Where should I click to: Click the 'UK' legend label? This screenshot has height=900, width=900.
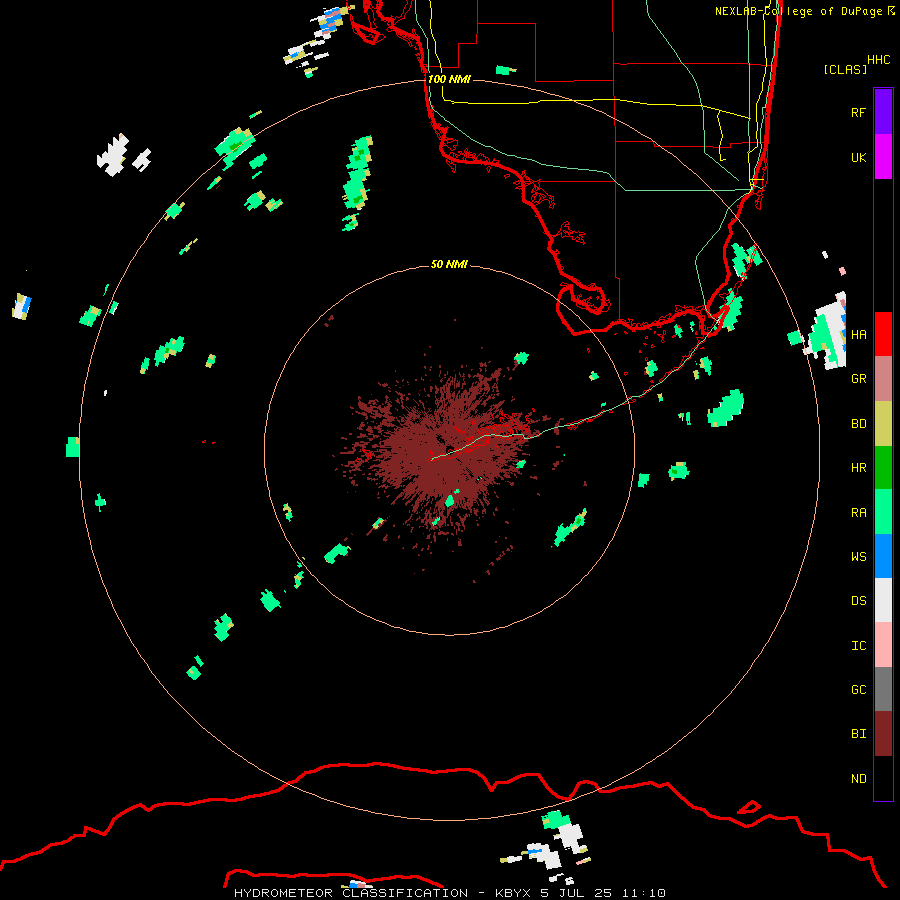click(x=858, y=157)
